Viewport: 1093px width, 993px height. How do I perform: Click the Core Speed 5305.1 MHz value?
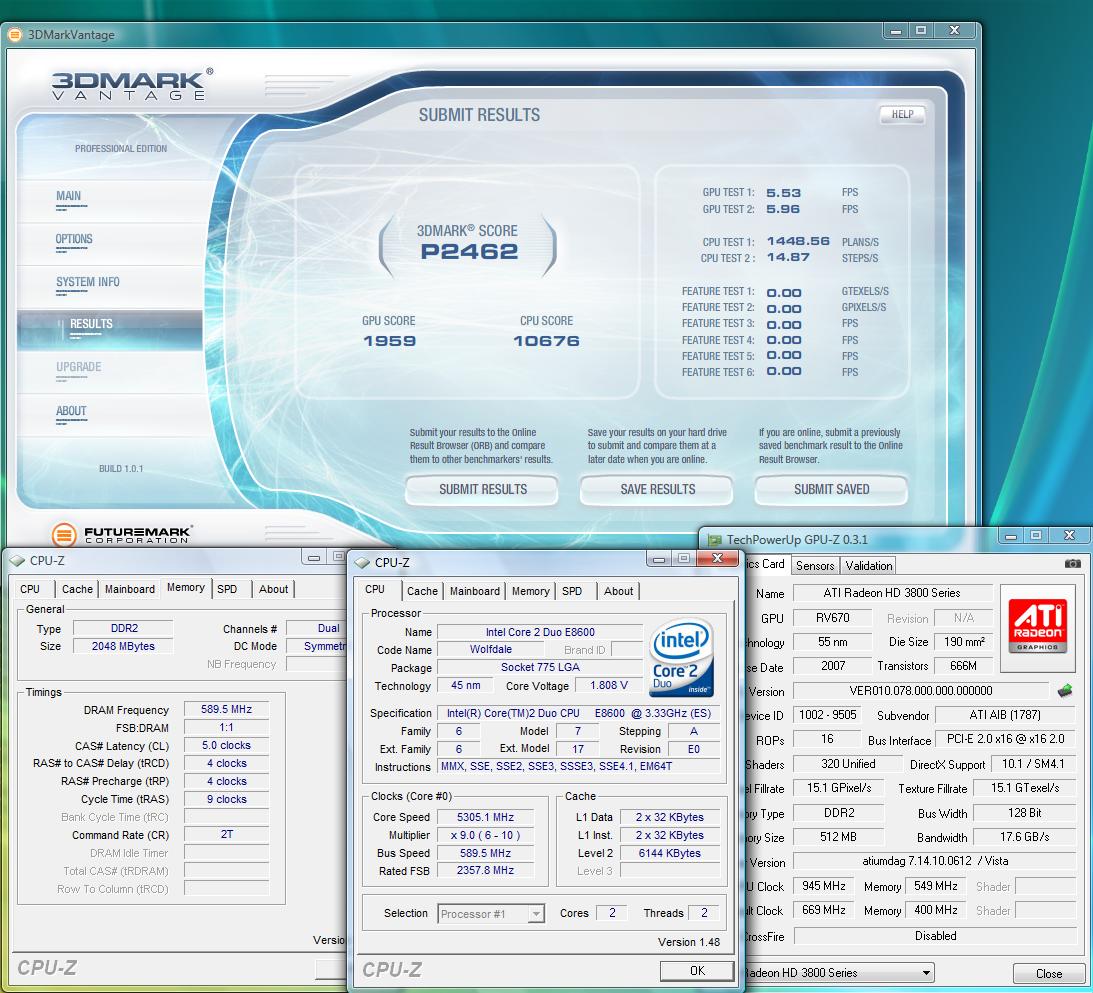(x=485, y=817)
